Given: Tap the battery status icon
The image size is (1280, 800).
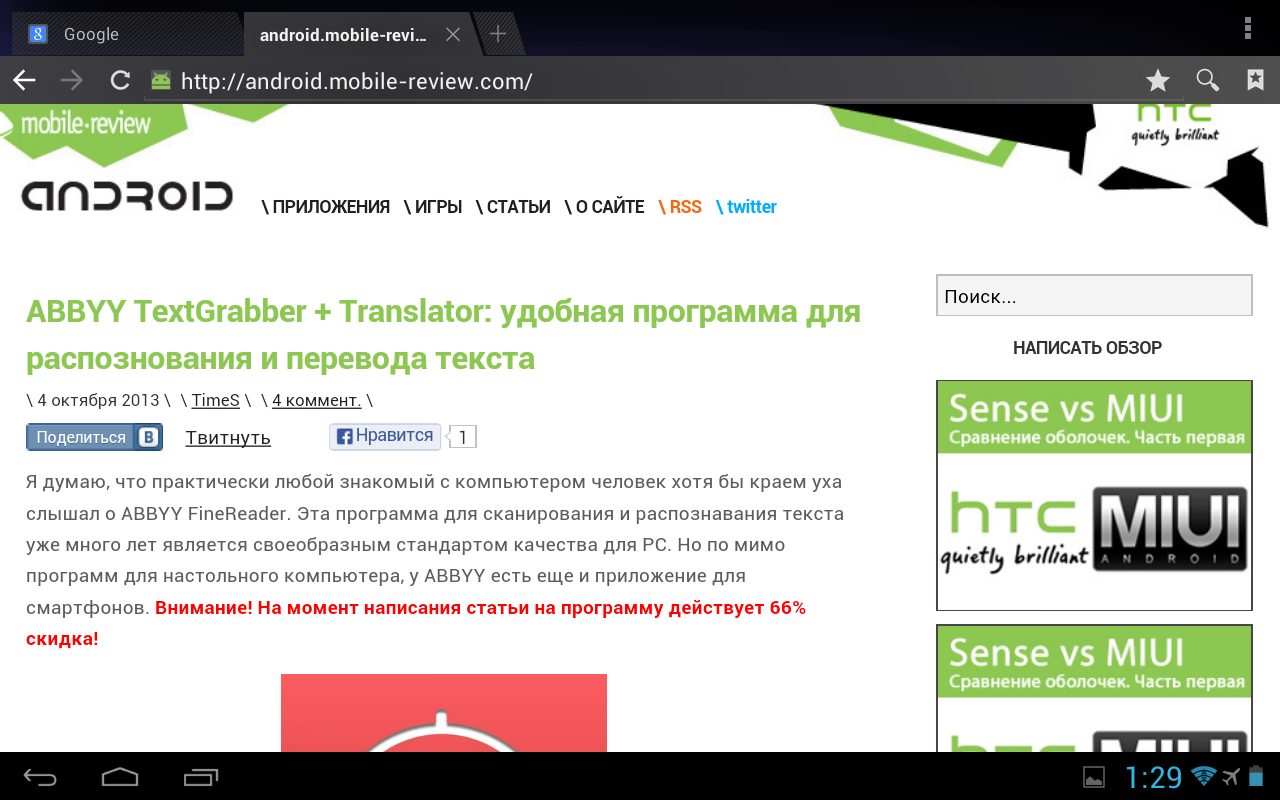Looking at the screenshot, I should point(1256,776).
